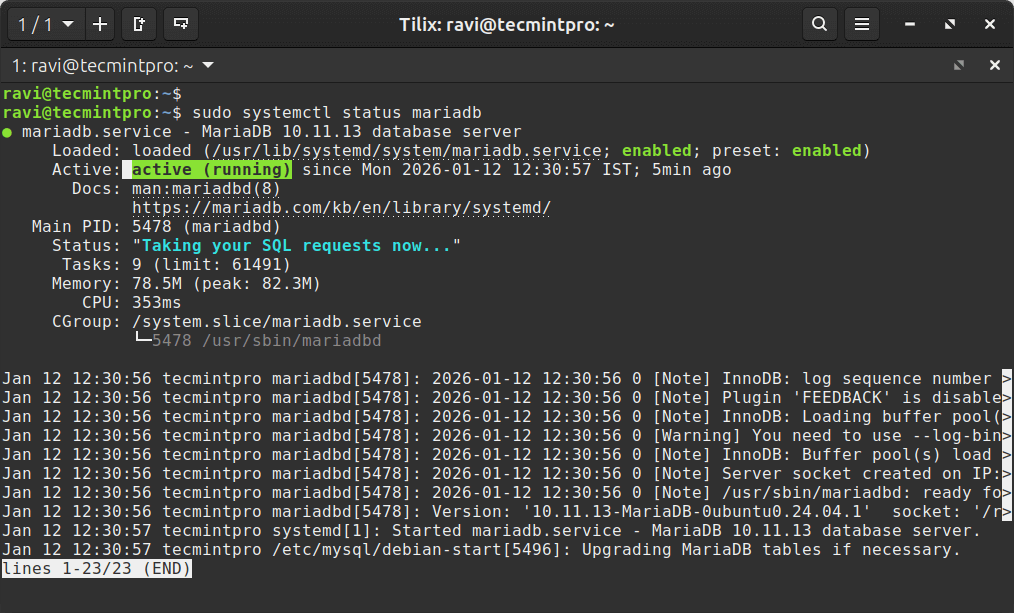Open the 1/1 session switcher dropdown
The width and height of the screenshot is (1014, 613).
pyautogui.click(x=46, y=23)
